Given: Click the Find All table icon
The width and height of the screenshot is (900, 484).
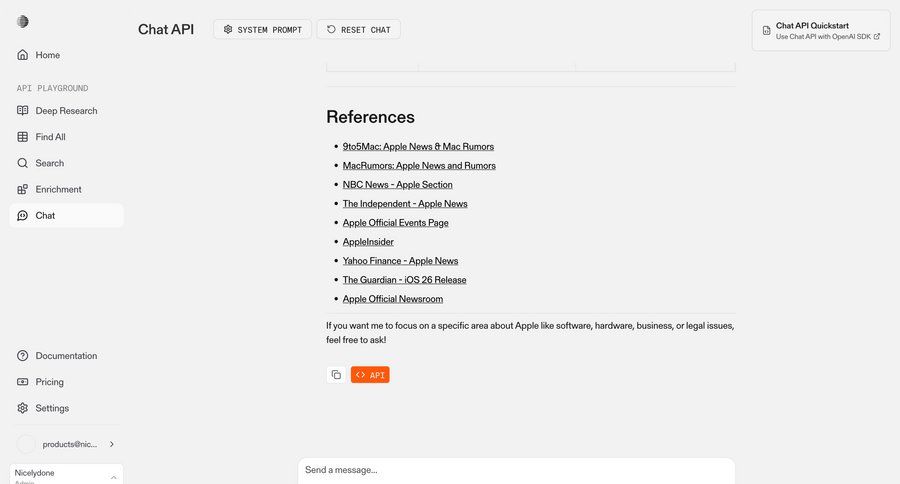Looking at the screenshot, I should (23, 137).
